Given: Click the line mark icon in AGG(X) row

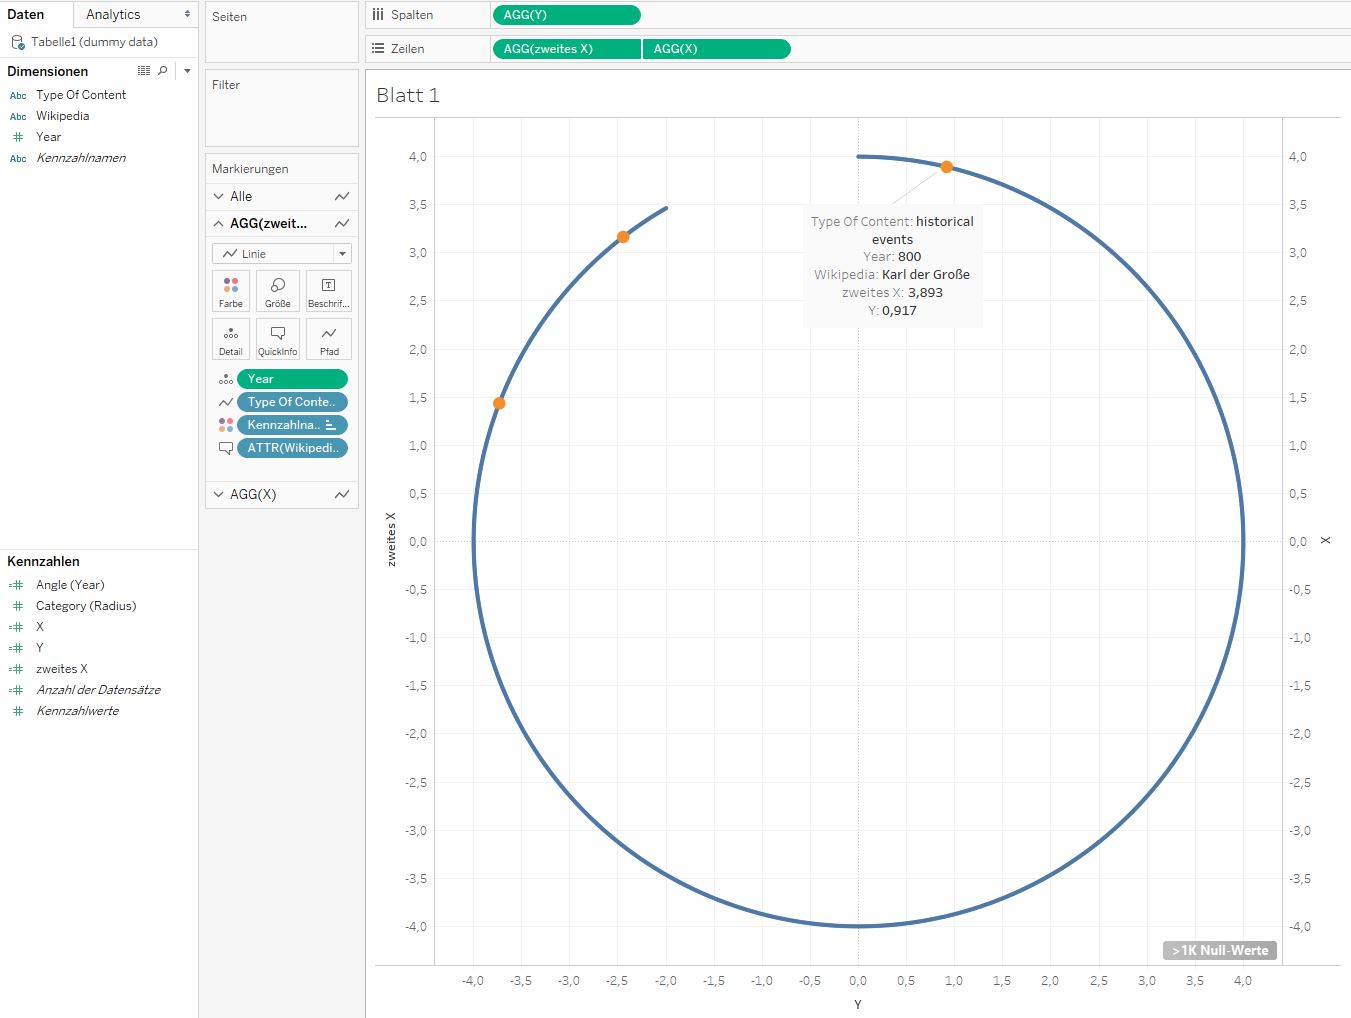Looking at the screenshot, I should click(x=342, y=494).
